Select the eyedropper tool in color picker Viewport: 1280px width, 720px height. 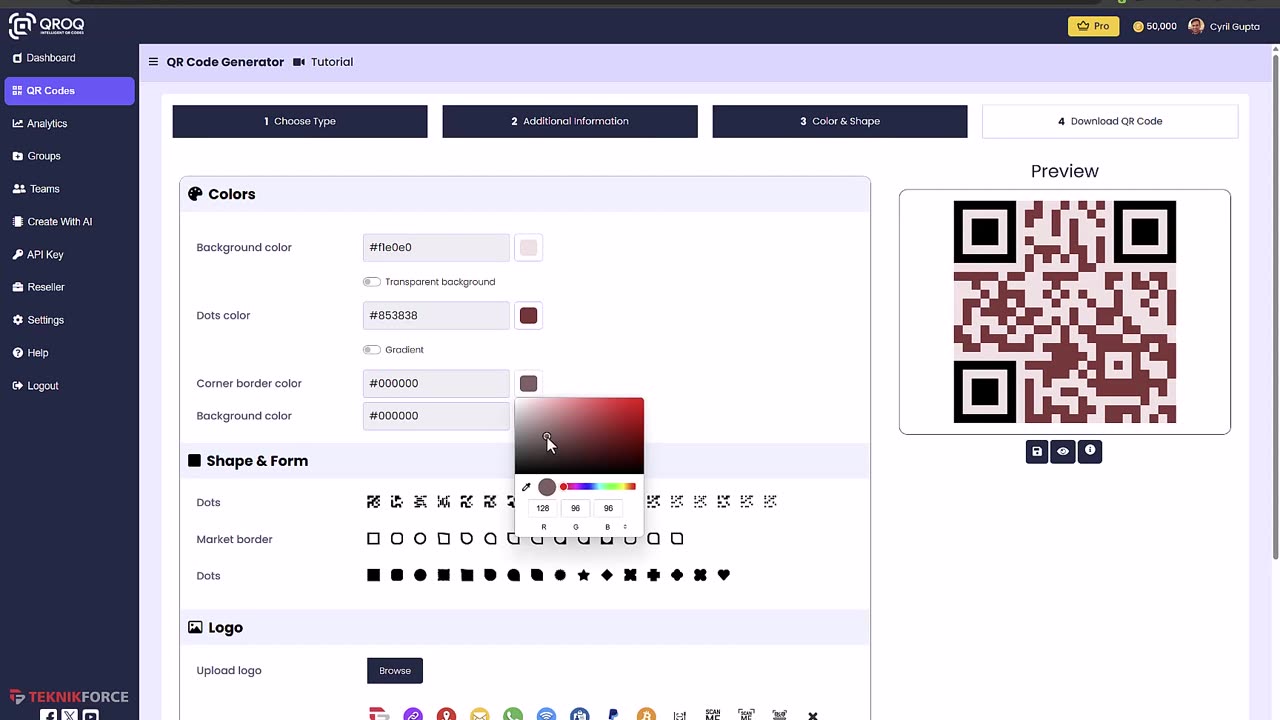pos(526,487)
